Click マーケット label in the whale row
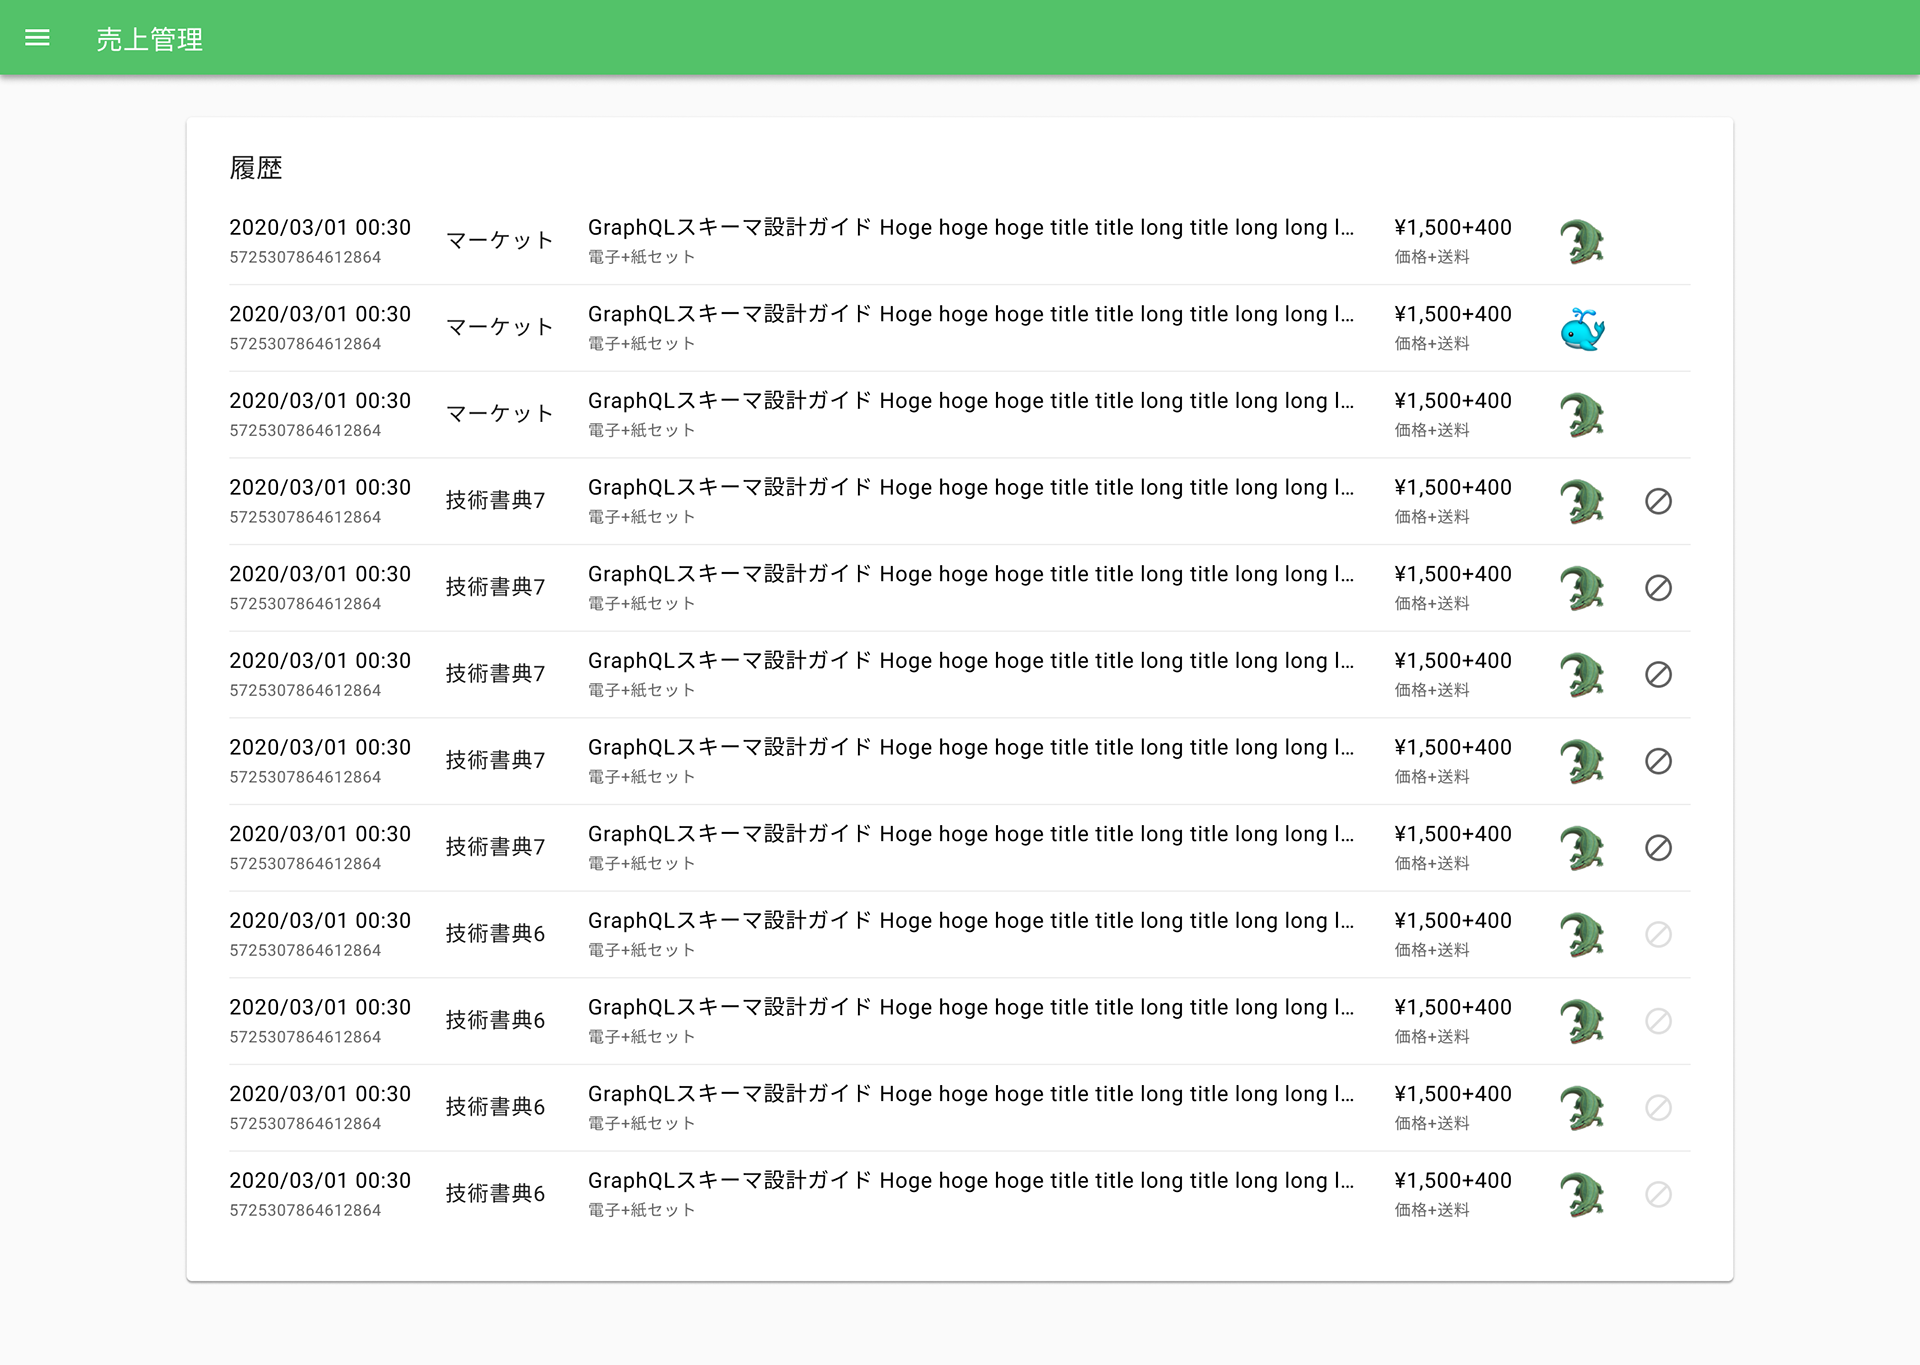This screenshot has height=1365, width=1920. click(x=499, y=327)
